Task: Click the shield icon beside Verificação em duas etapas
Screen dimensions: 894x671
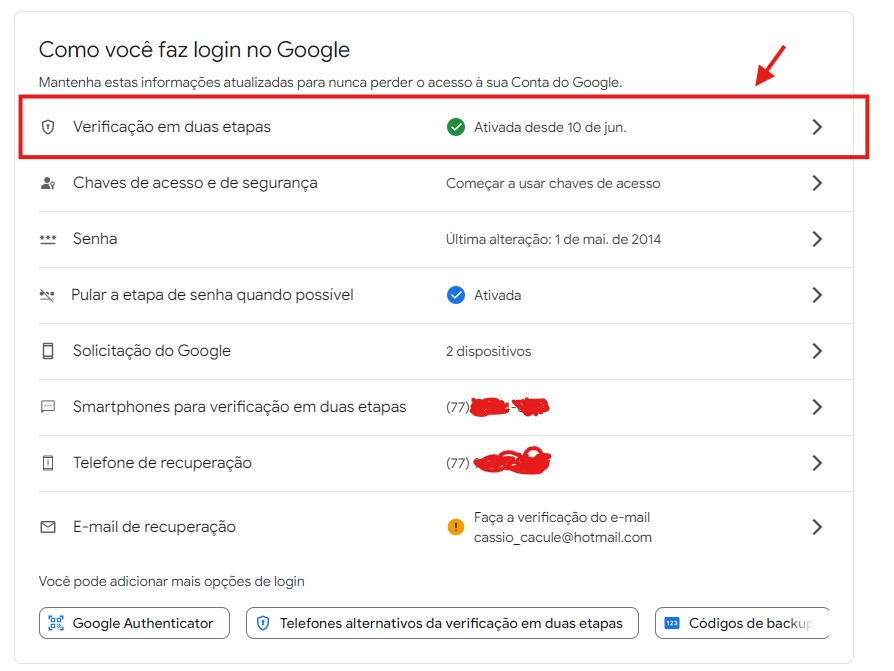Action: click(x=47, y=127)
